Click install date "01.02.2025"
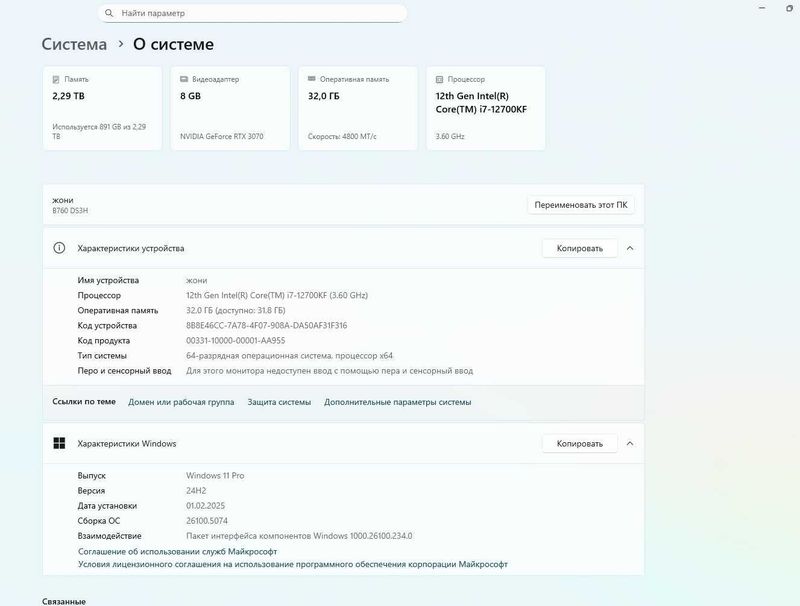800x606 pixels. (x=205, y=506)
